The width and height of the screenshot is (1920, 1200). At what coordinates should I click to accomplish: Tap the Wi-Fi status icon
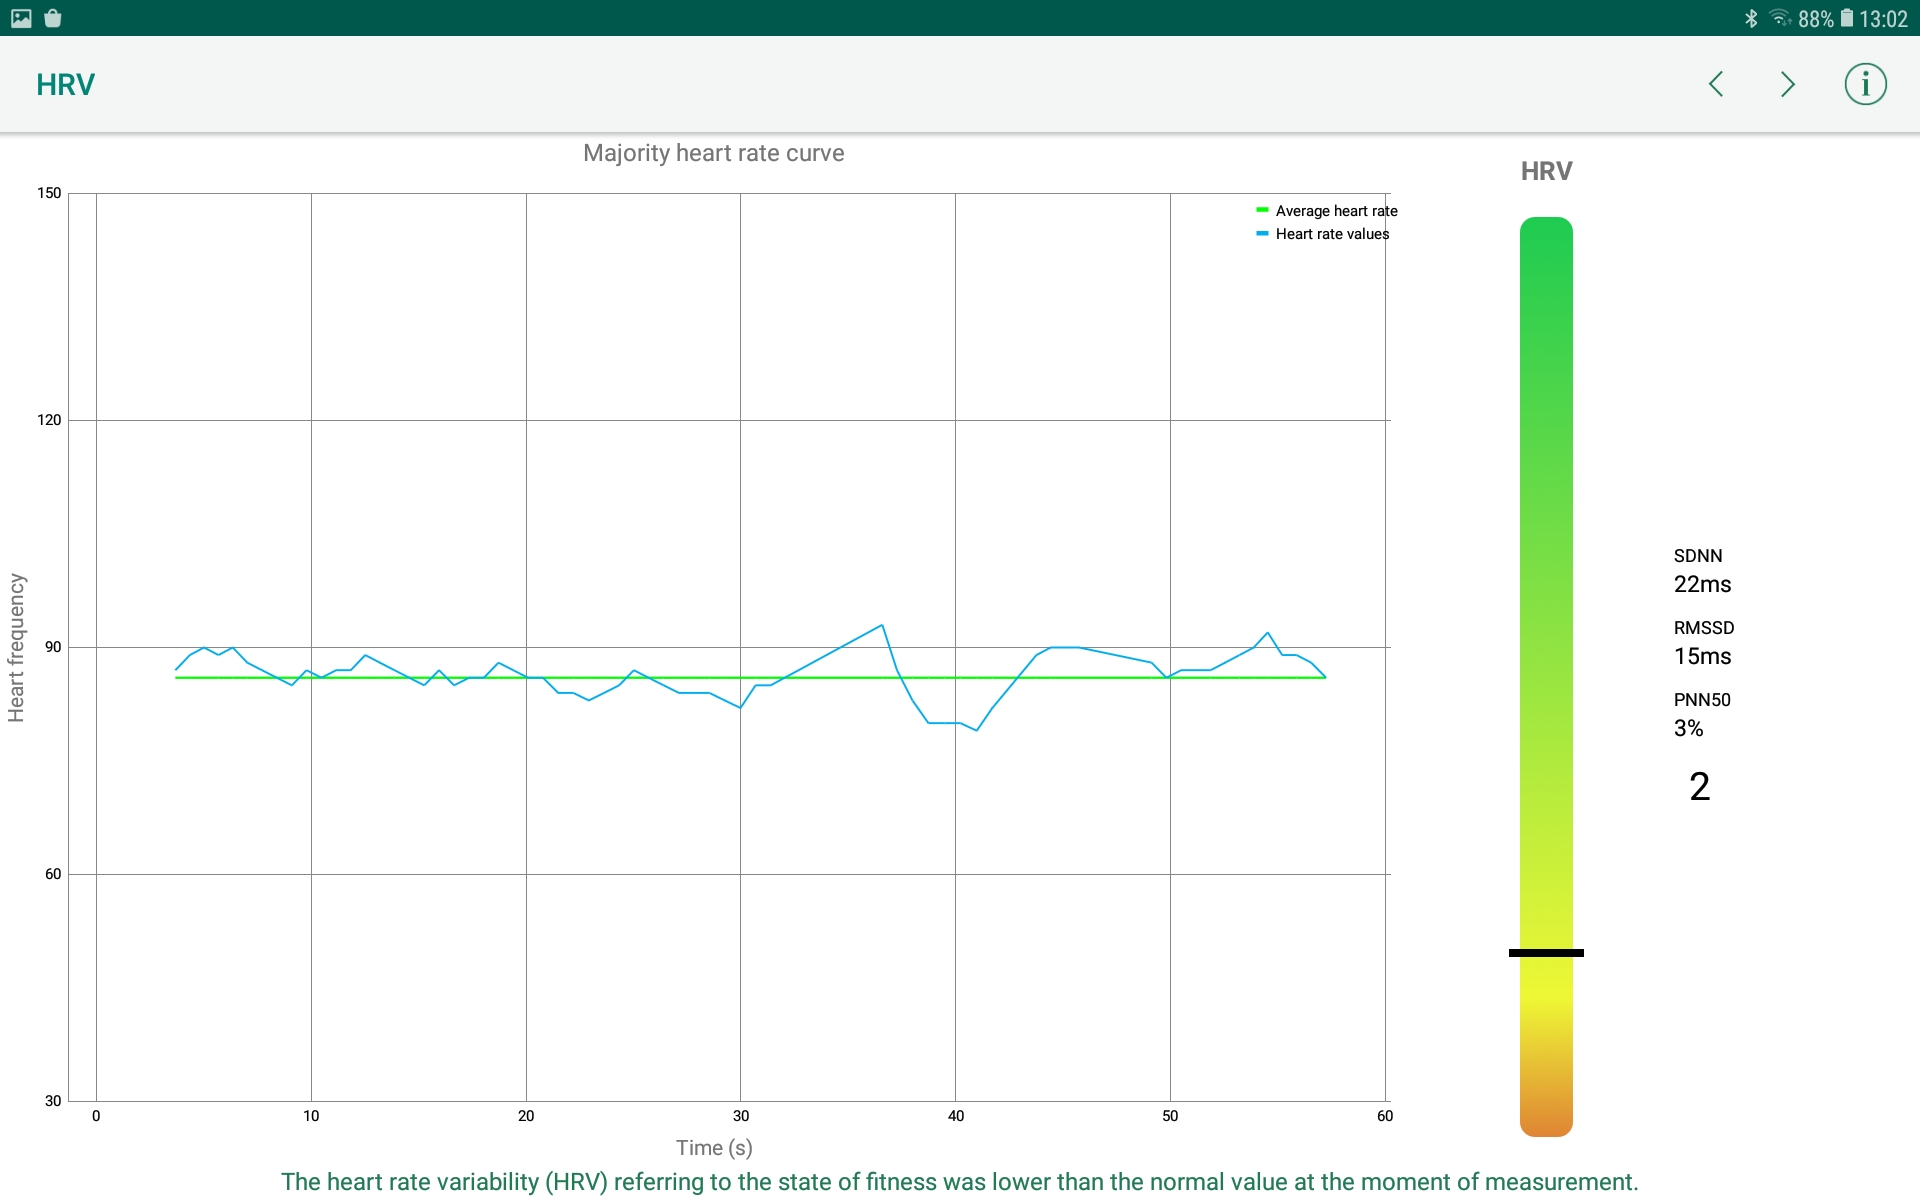coord(1779,18)
